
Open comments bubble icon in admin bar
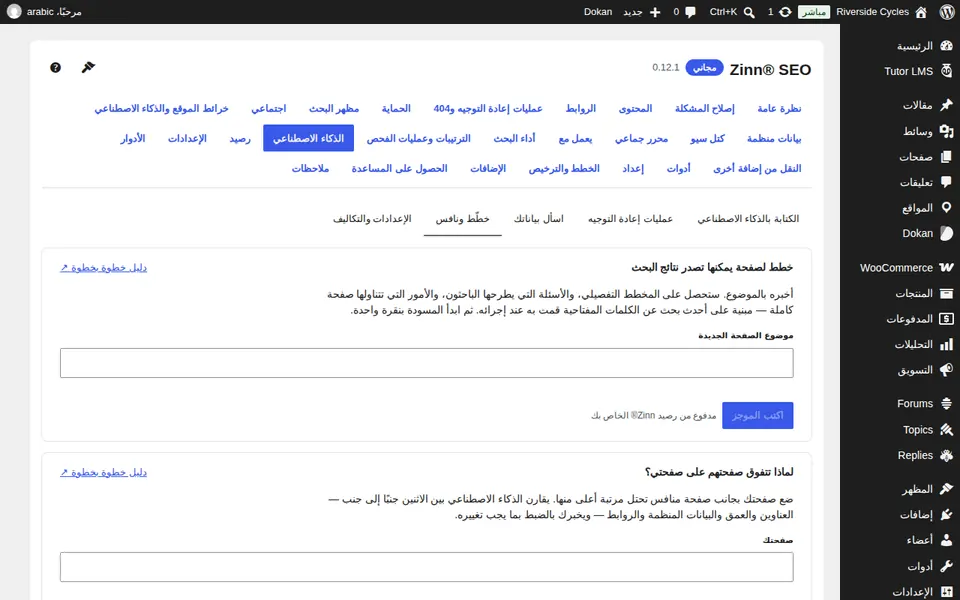click(x=691, y=12)
